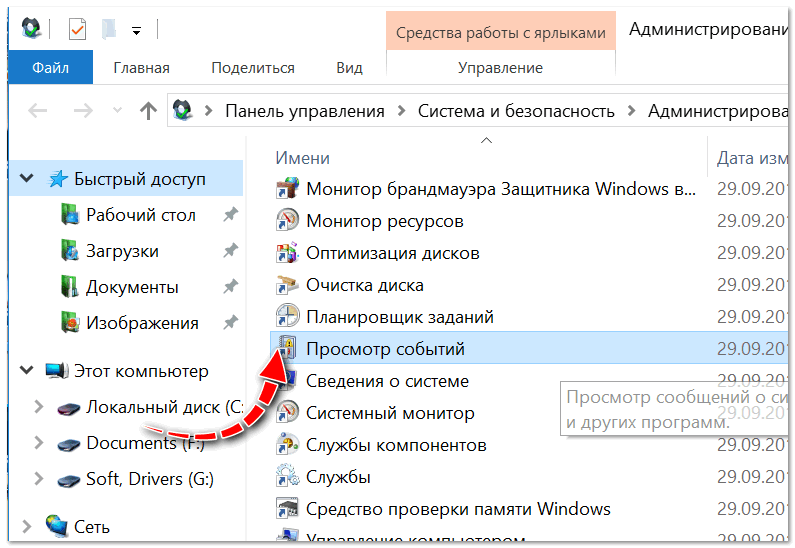Expand the Documents (F:) drive node

coord(39,442)
